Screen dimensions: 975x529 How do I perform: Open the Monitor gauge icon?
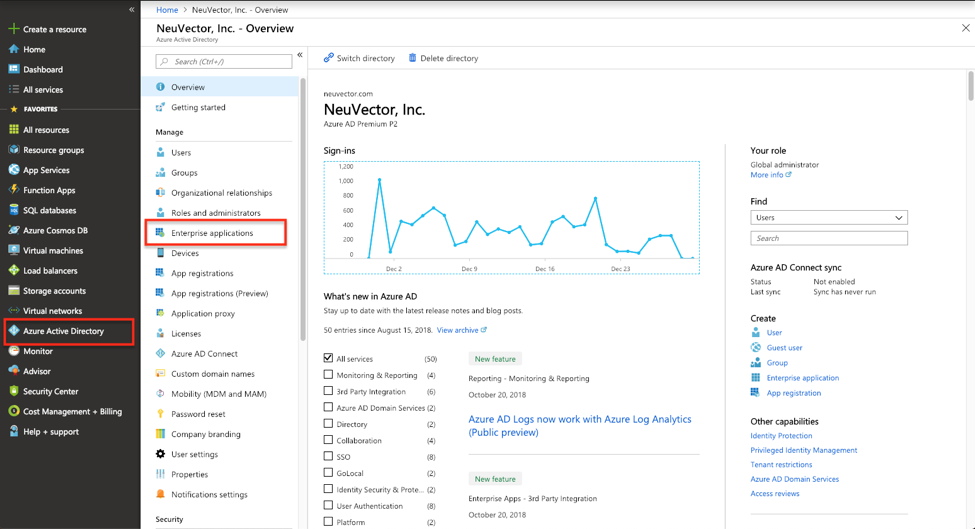tap(14, 351)
